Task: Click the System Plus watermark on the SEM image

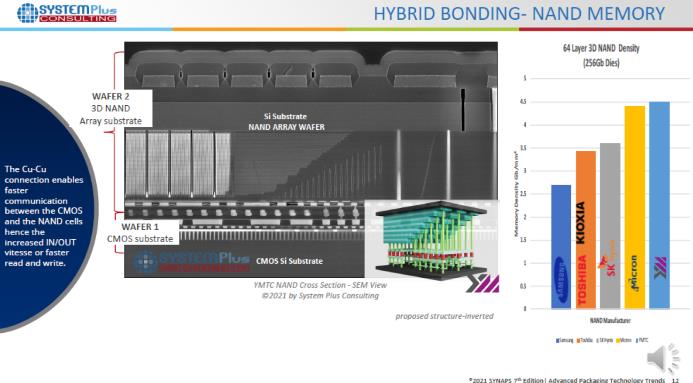Action: click(x=191, y=261)
